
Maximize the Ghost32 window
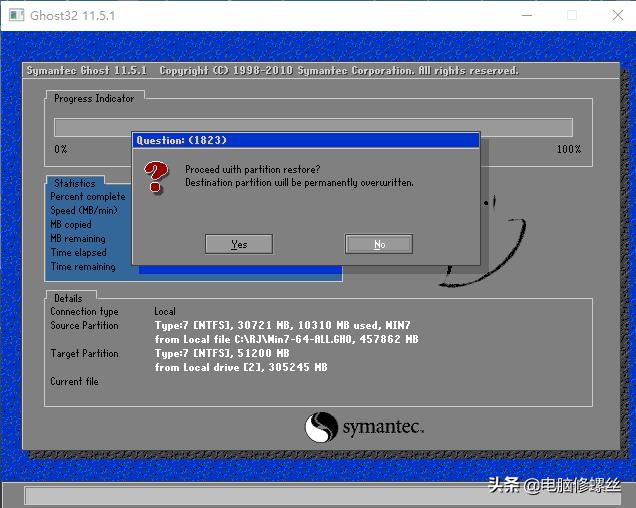pos(572,15)
